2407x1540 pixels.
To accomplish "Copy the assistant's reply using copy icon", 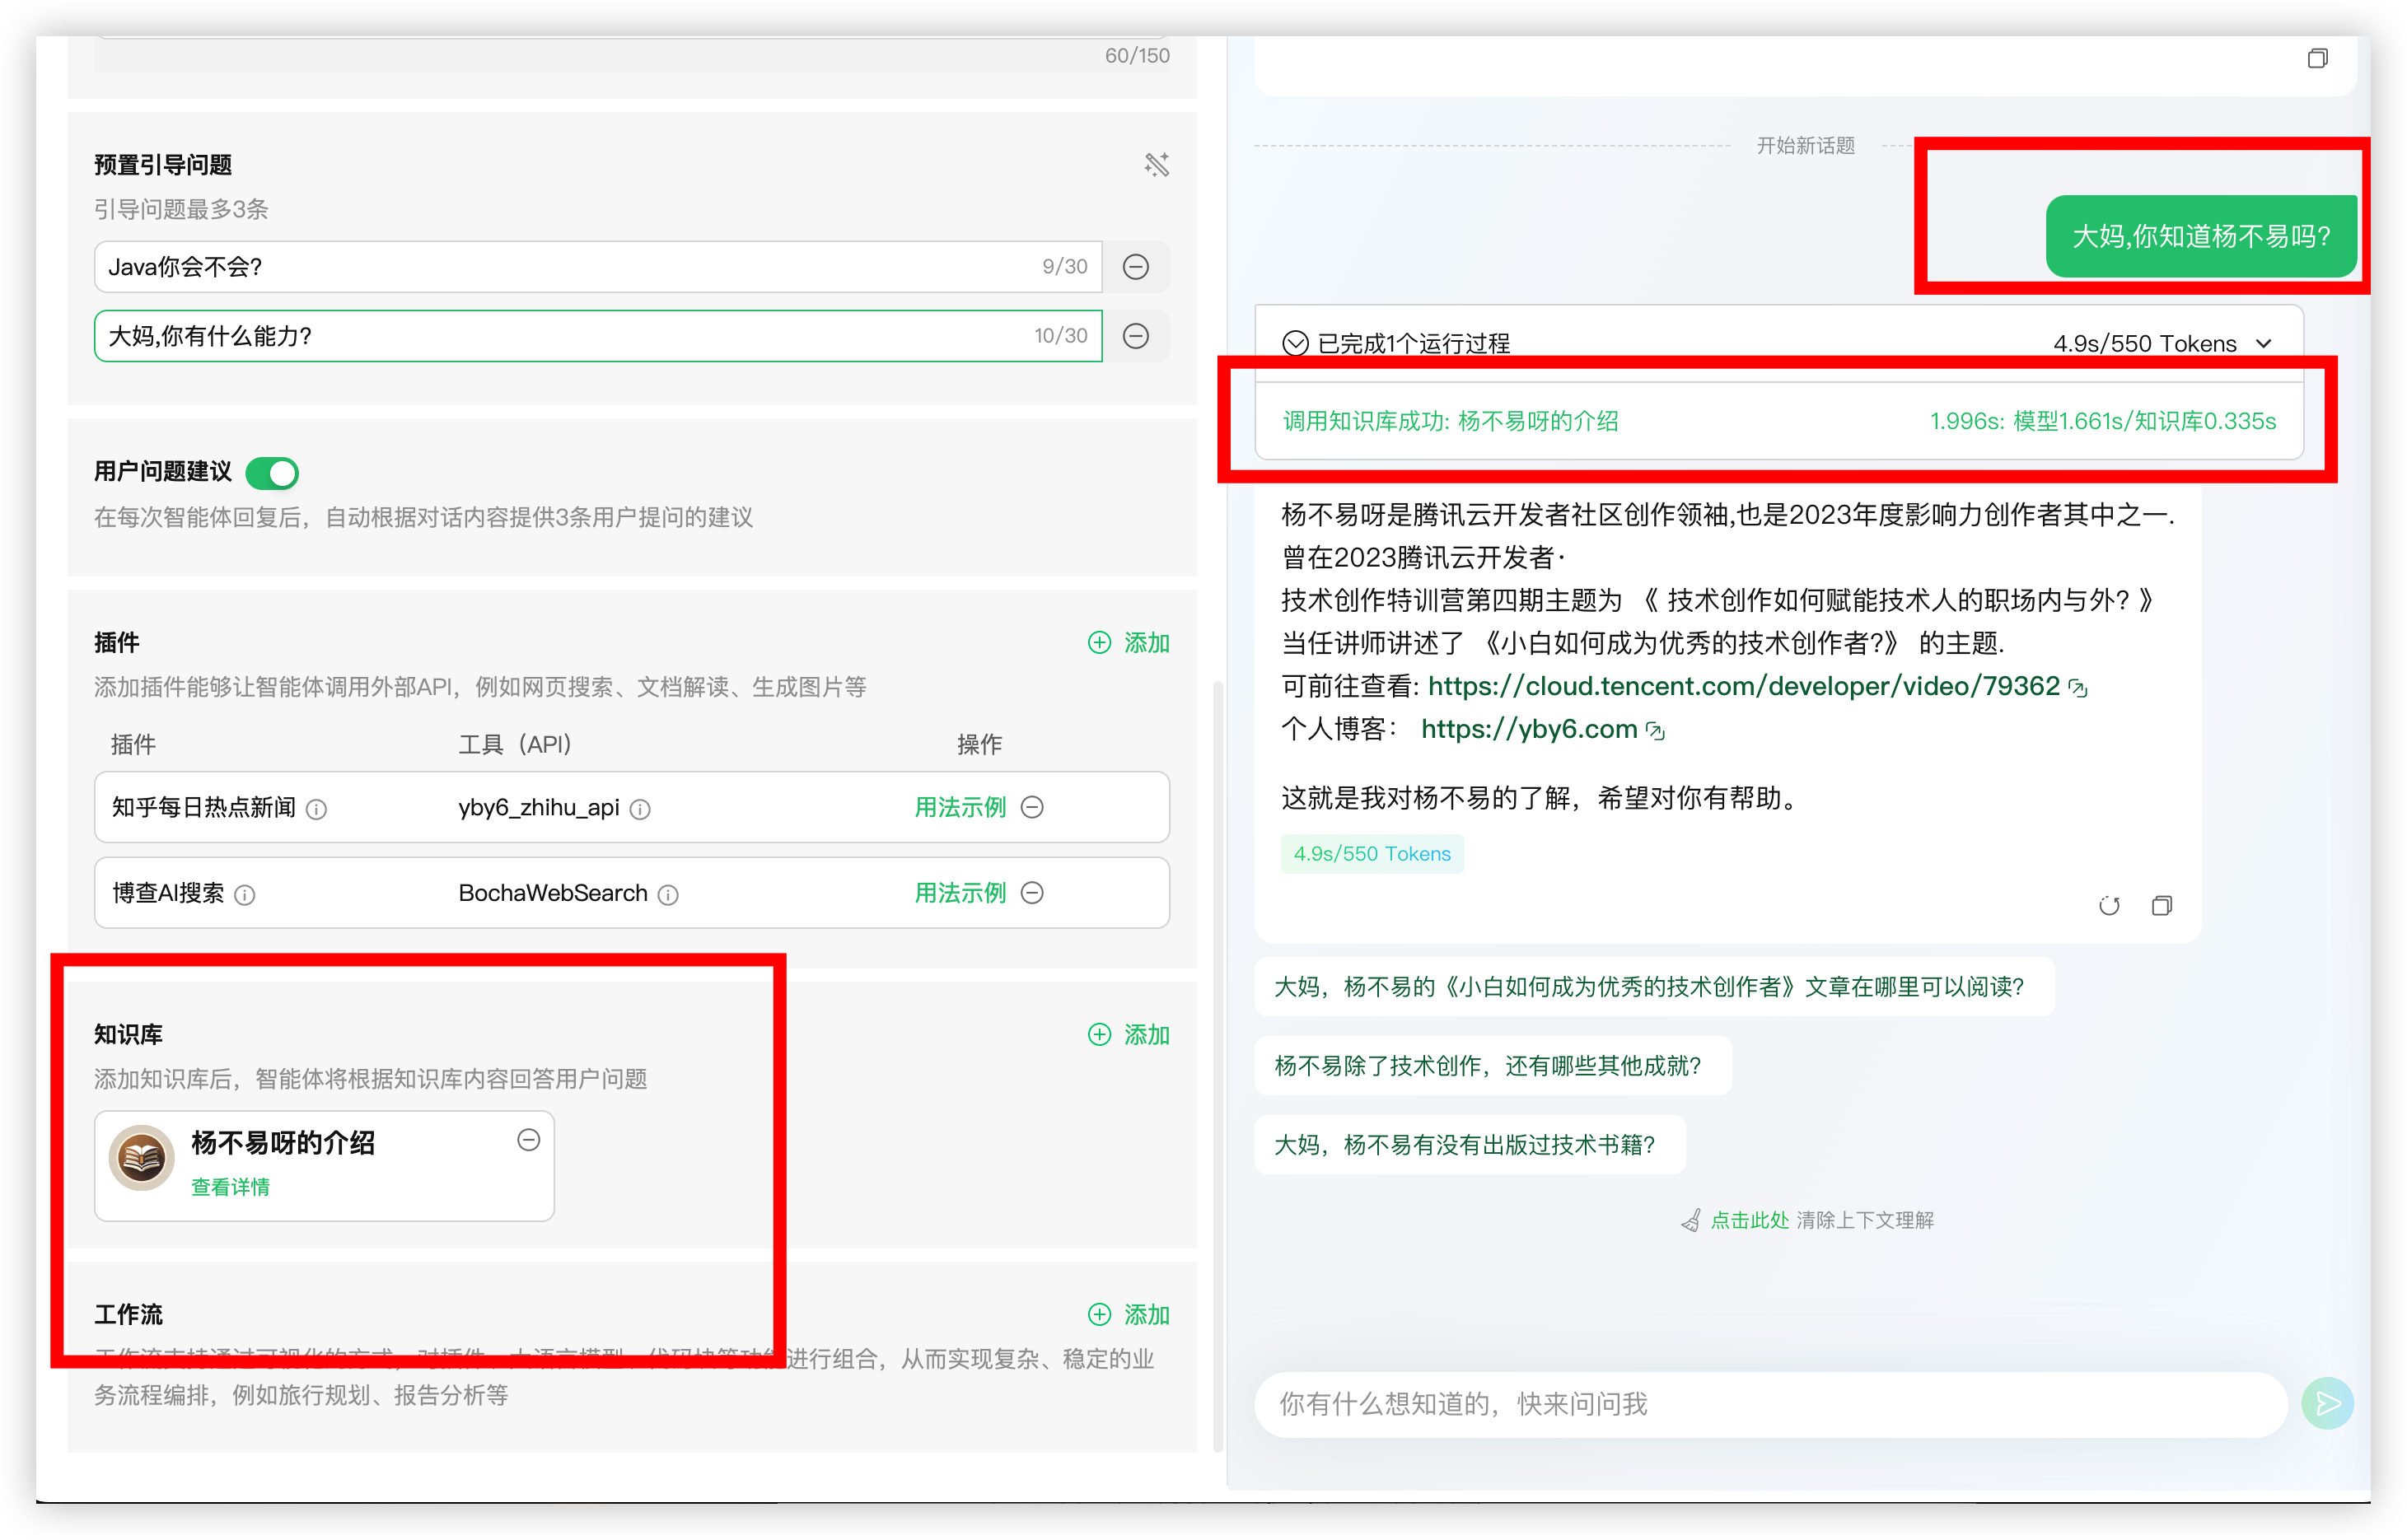I will point(2161,906).
